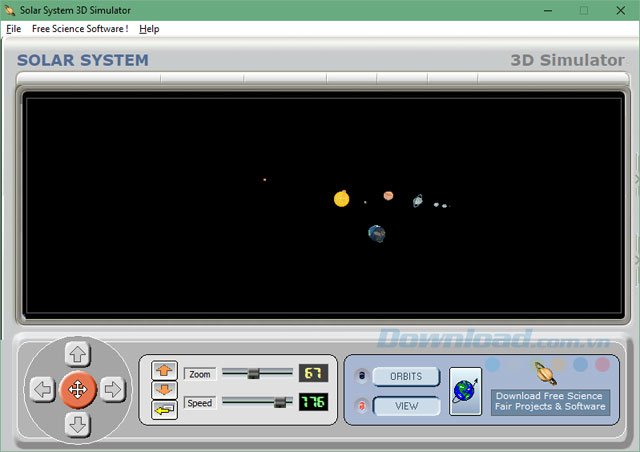Close the Solar System 3D Simulator window
The height and width of the screenshot is (452, 640).
[620, 11]
